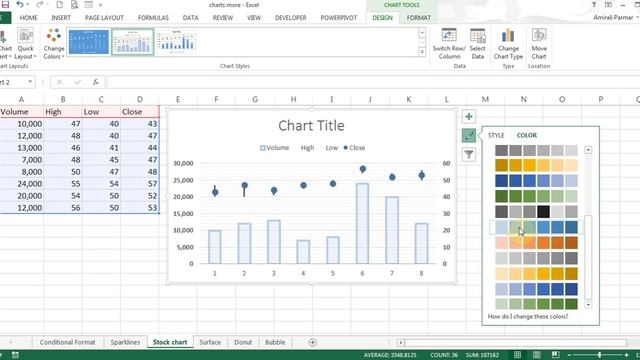
Task: Click the Move Chart button
Action: coord(539,44)
